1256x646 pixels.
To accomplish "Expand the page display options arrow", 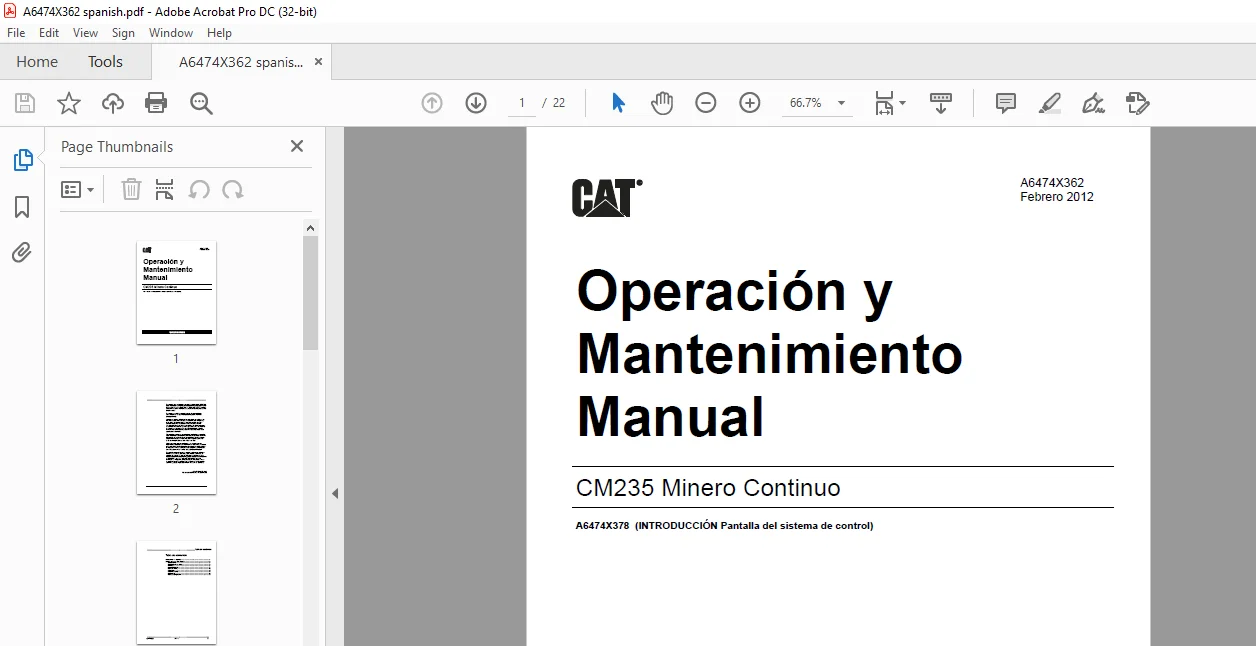I will (903, 103).
